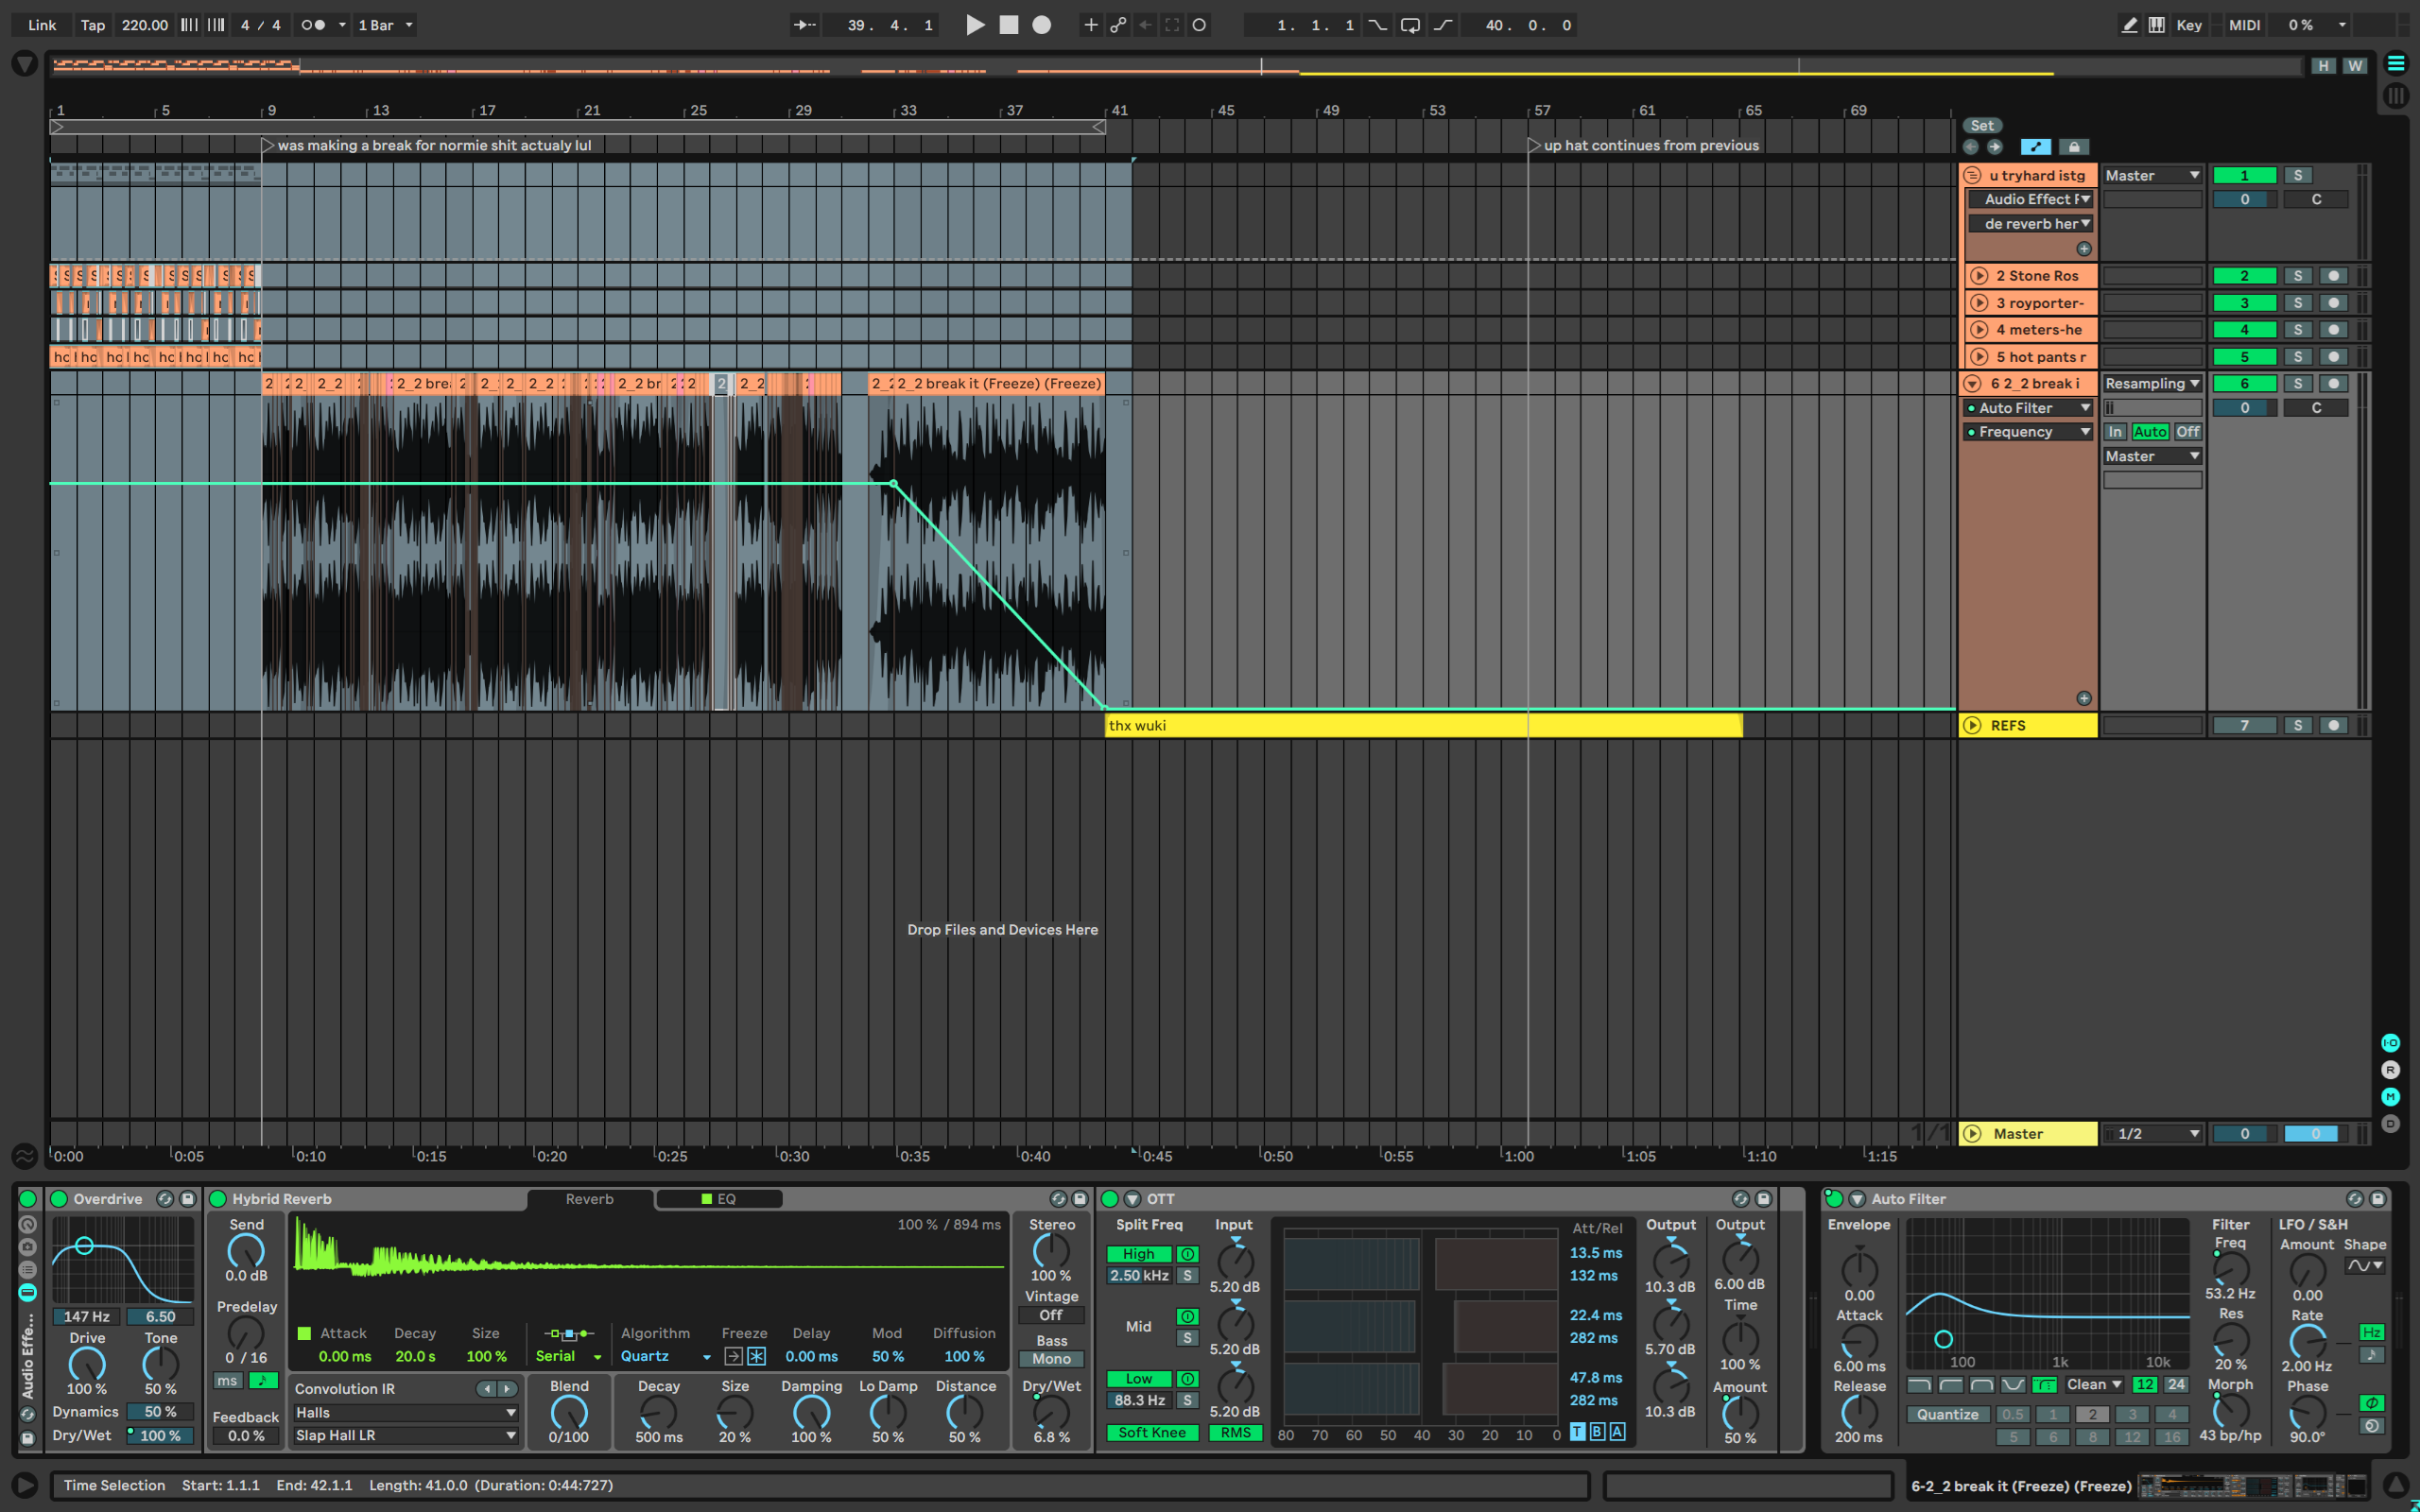This screenshot has width=2420, height=1512.
Task: Click the metronome icon
Action: (313, 25)
